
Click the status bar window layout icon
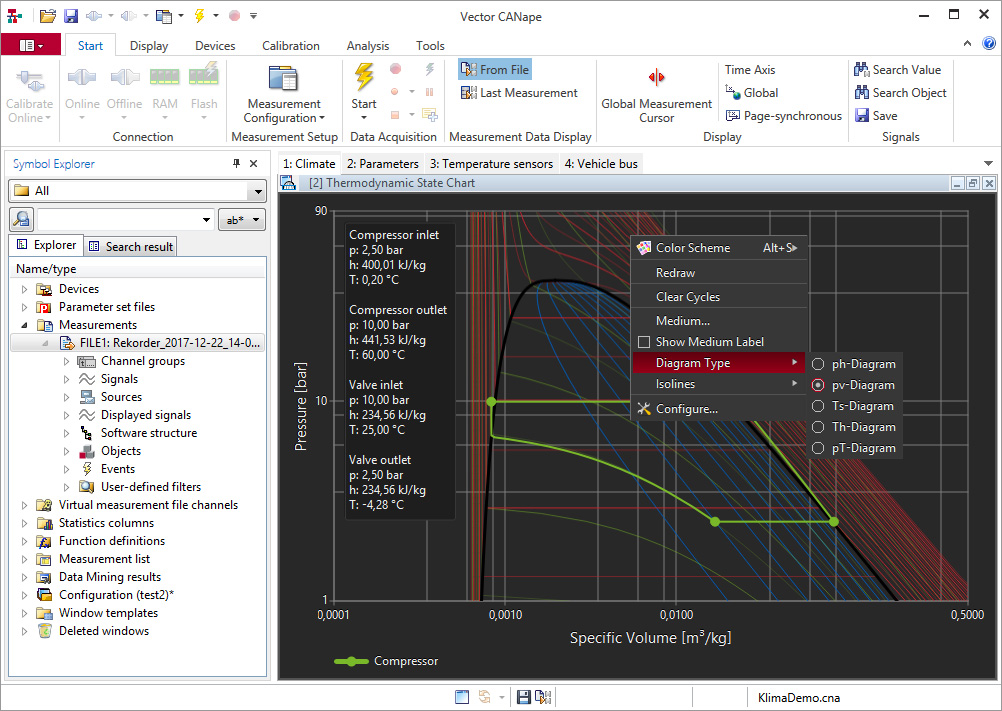tap(461, 697)
